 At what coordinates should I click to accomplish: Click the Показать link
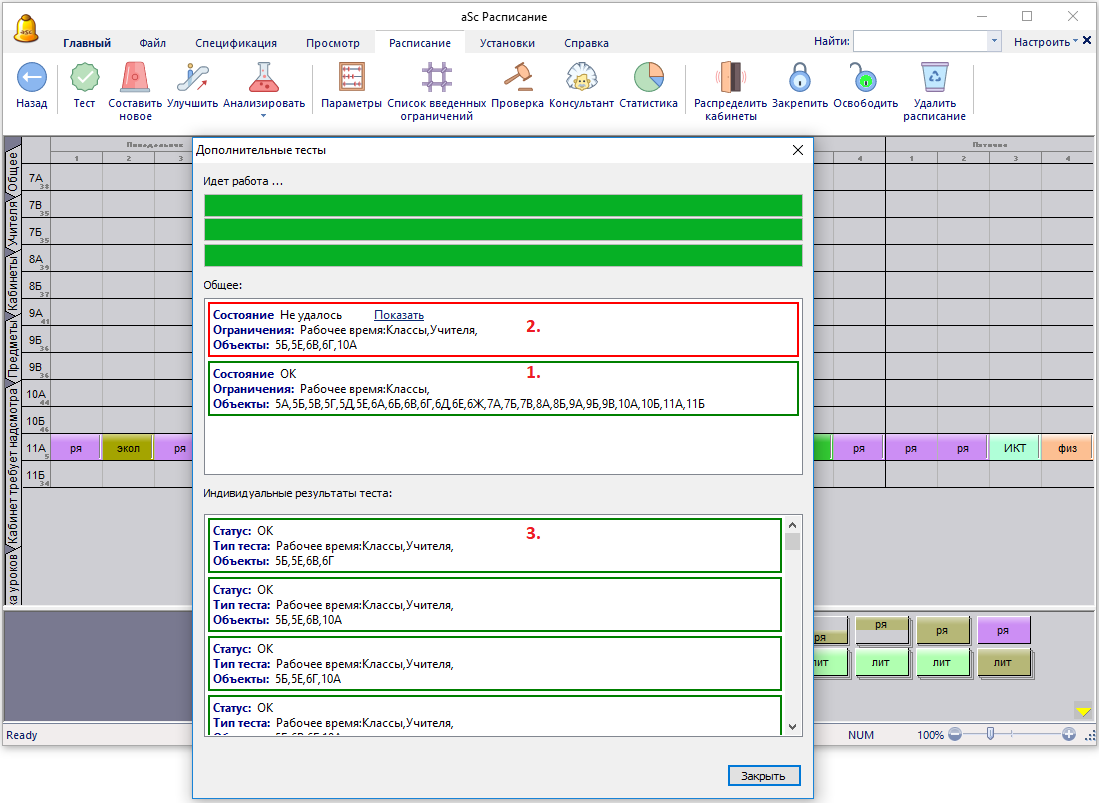(x=399, y=315)
